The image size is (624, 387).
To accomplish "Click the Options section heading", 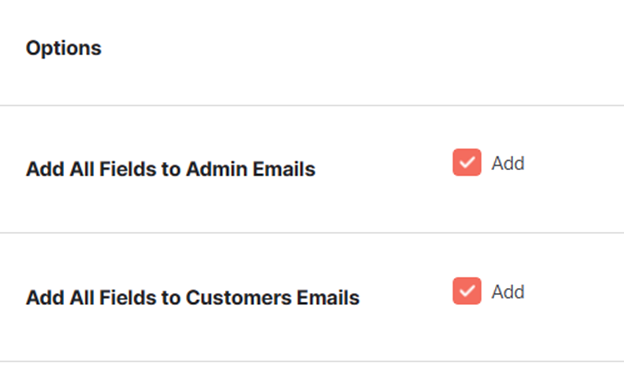I will click(x=64, y=49).
